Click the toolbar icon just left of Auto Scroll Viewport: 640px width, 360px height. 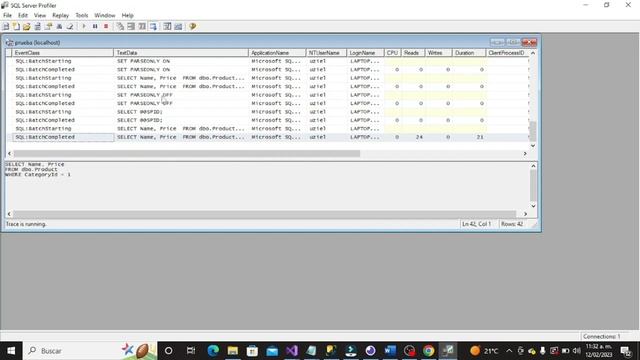point(142,27)
